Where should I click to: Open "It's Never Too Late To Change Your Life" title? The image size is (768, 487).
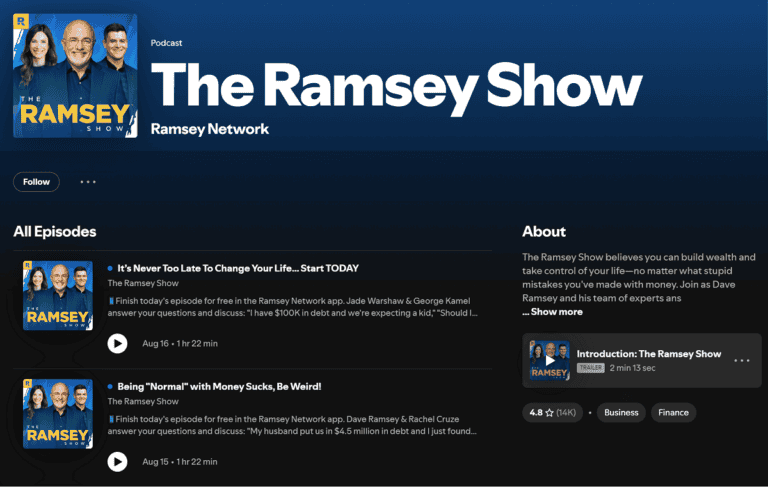(238, 268)
